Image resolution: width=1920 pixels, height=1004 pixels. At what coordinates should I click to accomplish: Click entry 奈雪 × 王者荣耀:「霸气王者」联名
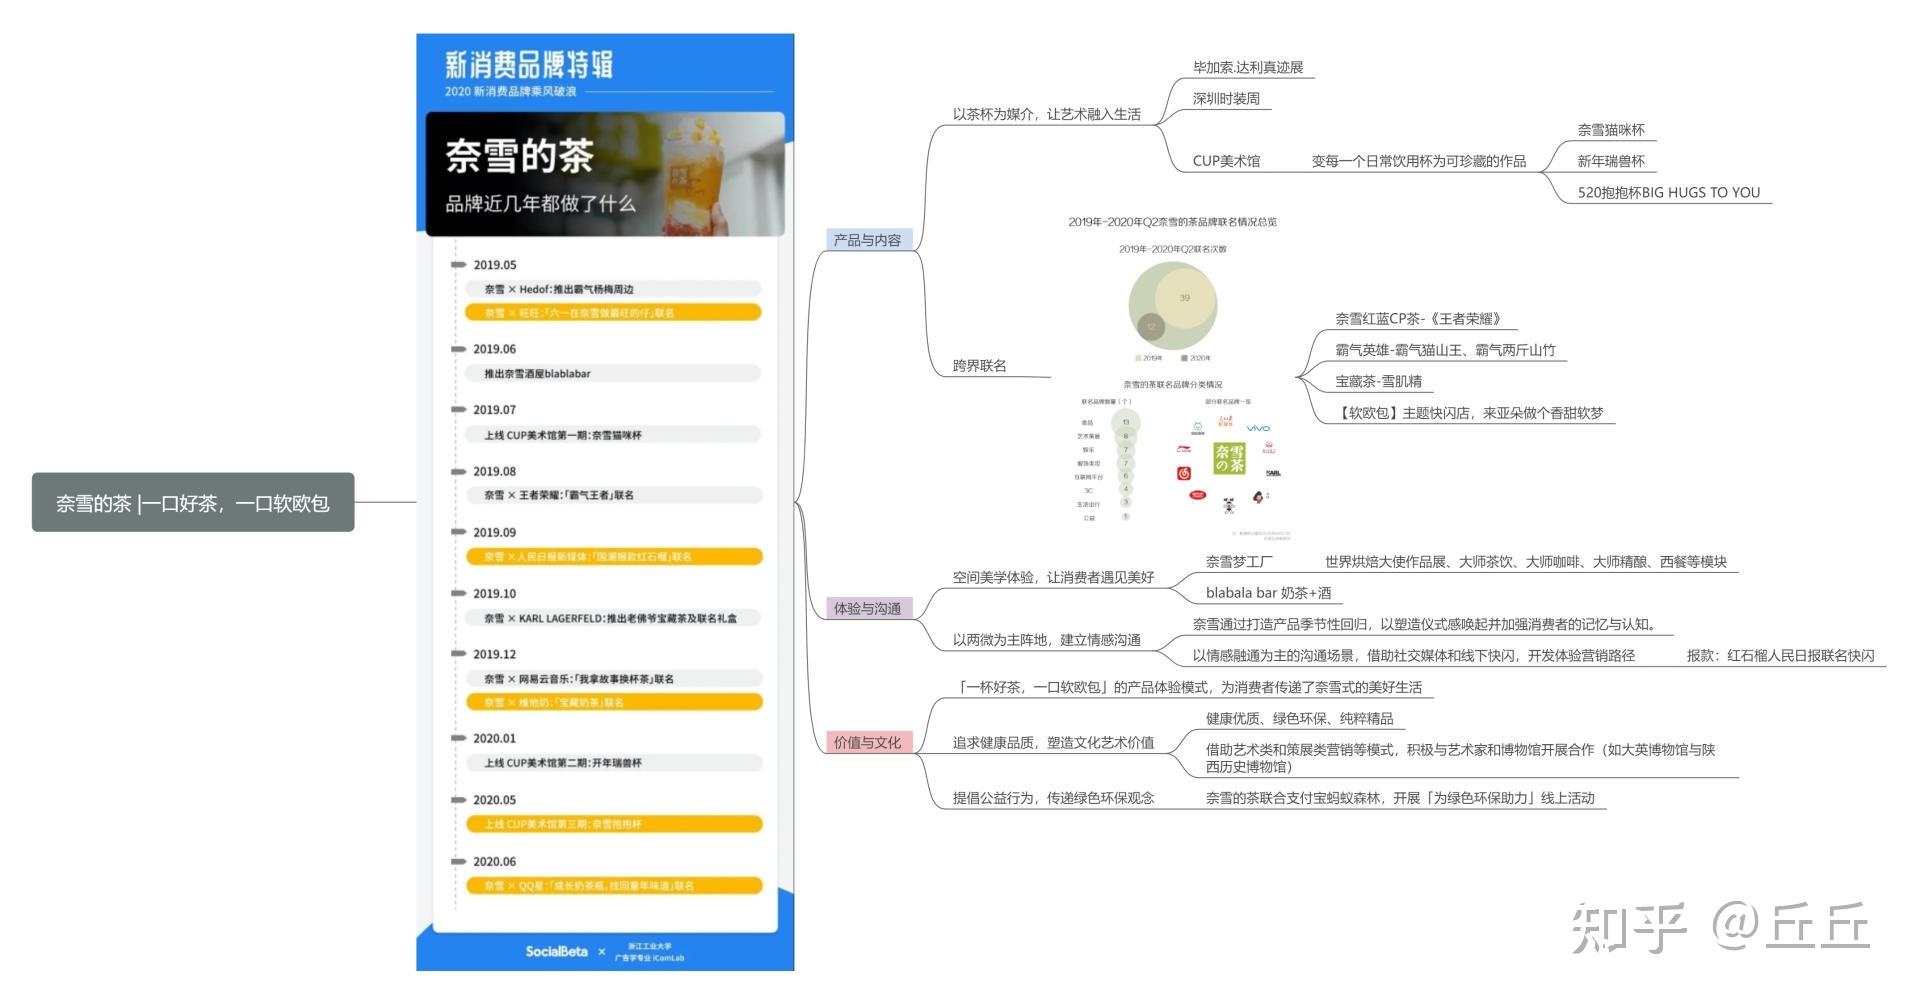point(613,495)
